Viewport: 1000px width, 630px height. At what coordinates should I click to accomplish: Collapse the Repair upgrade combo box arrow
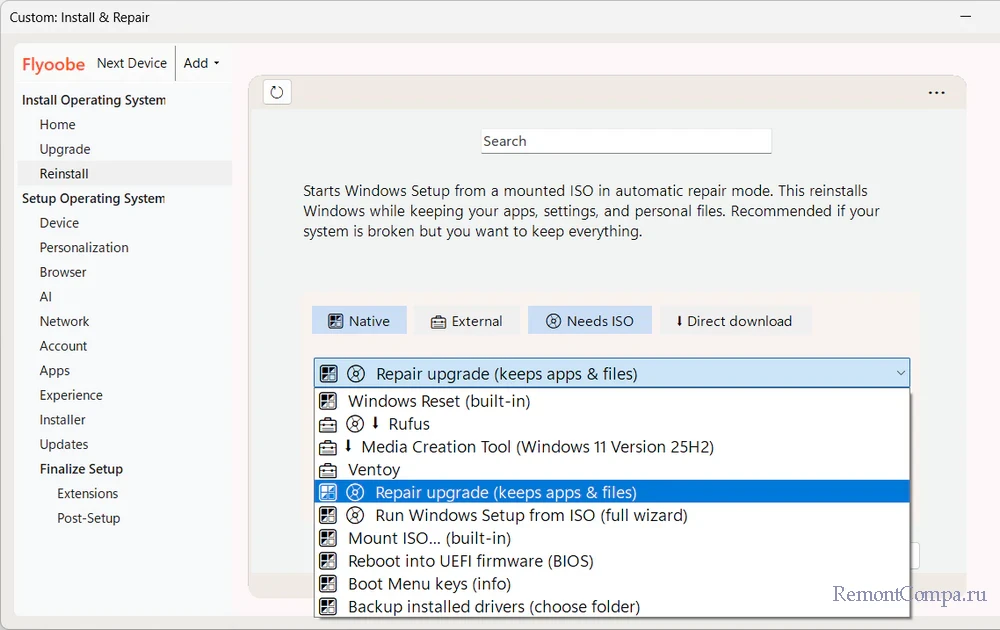coord(901,374)
